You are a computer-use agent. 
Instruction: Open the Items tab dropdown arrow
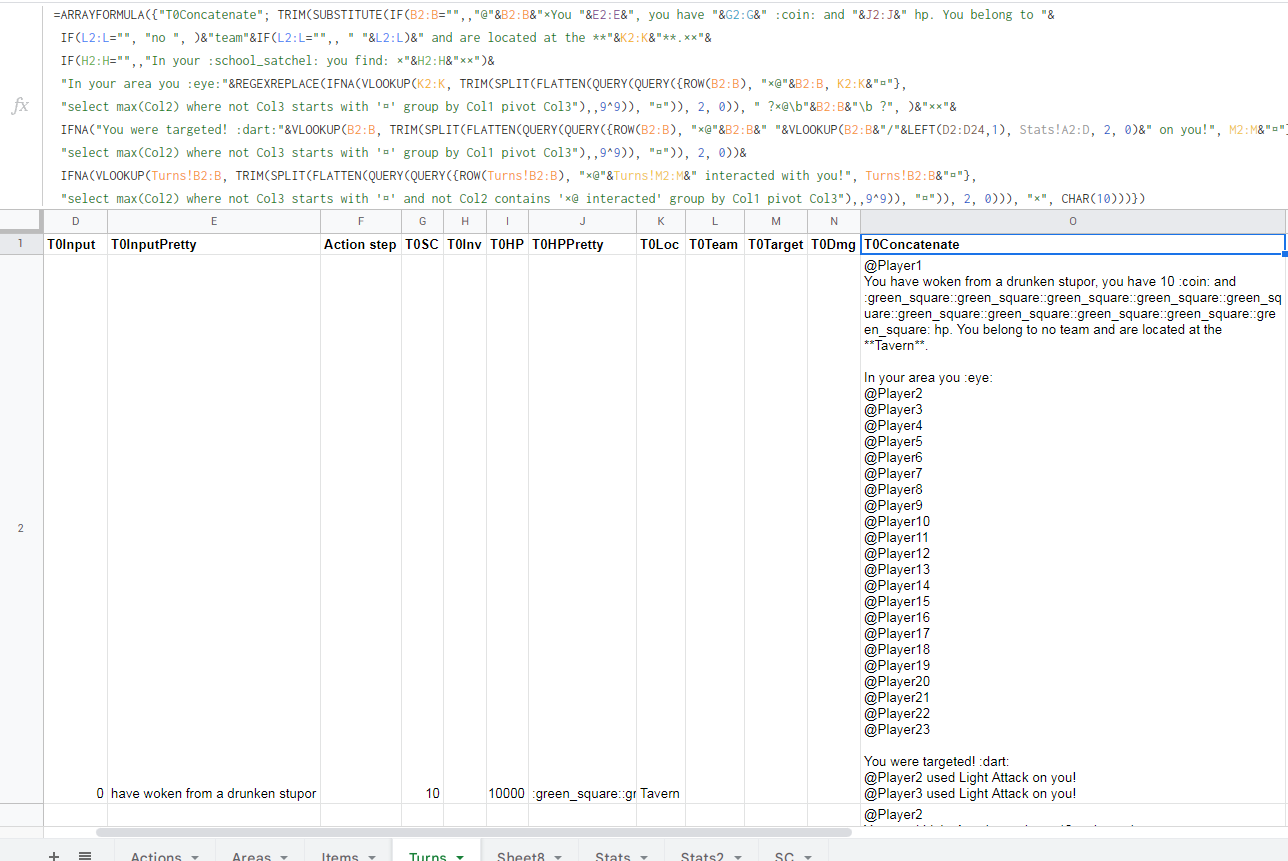tap(371, 857)
